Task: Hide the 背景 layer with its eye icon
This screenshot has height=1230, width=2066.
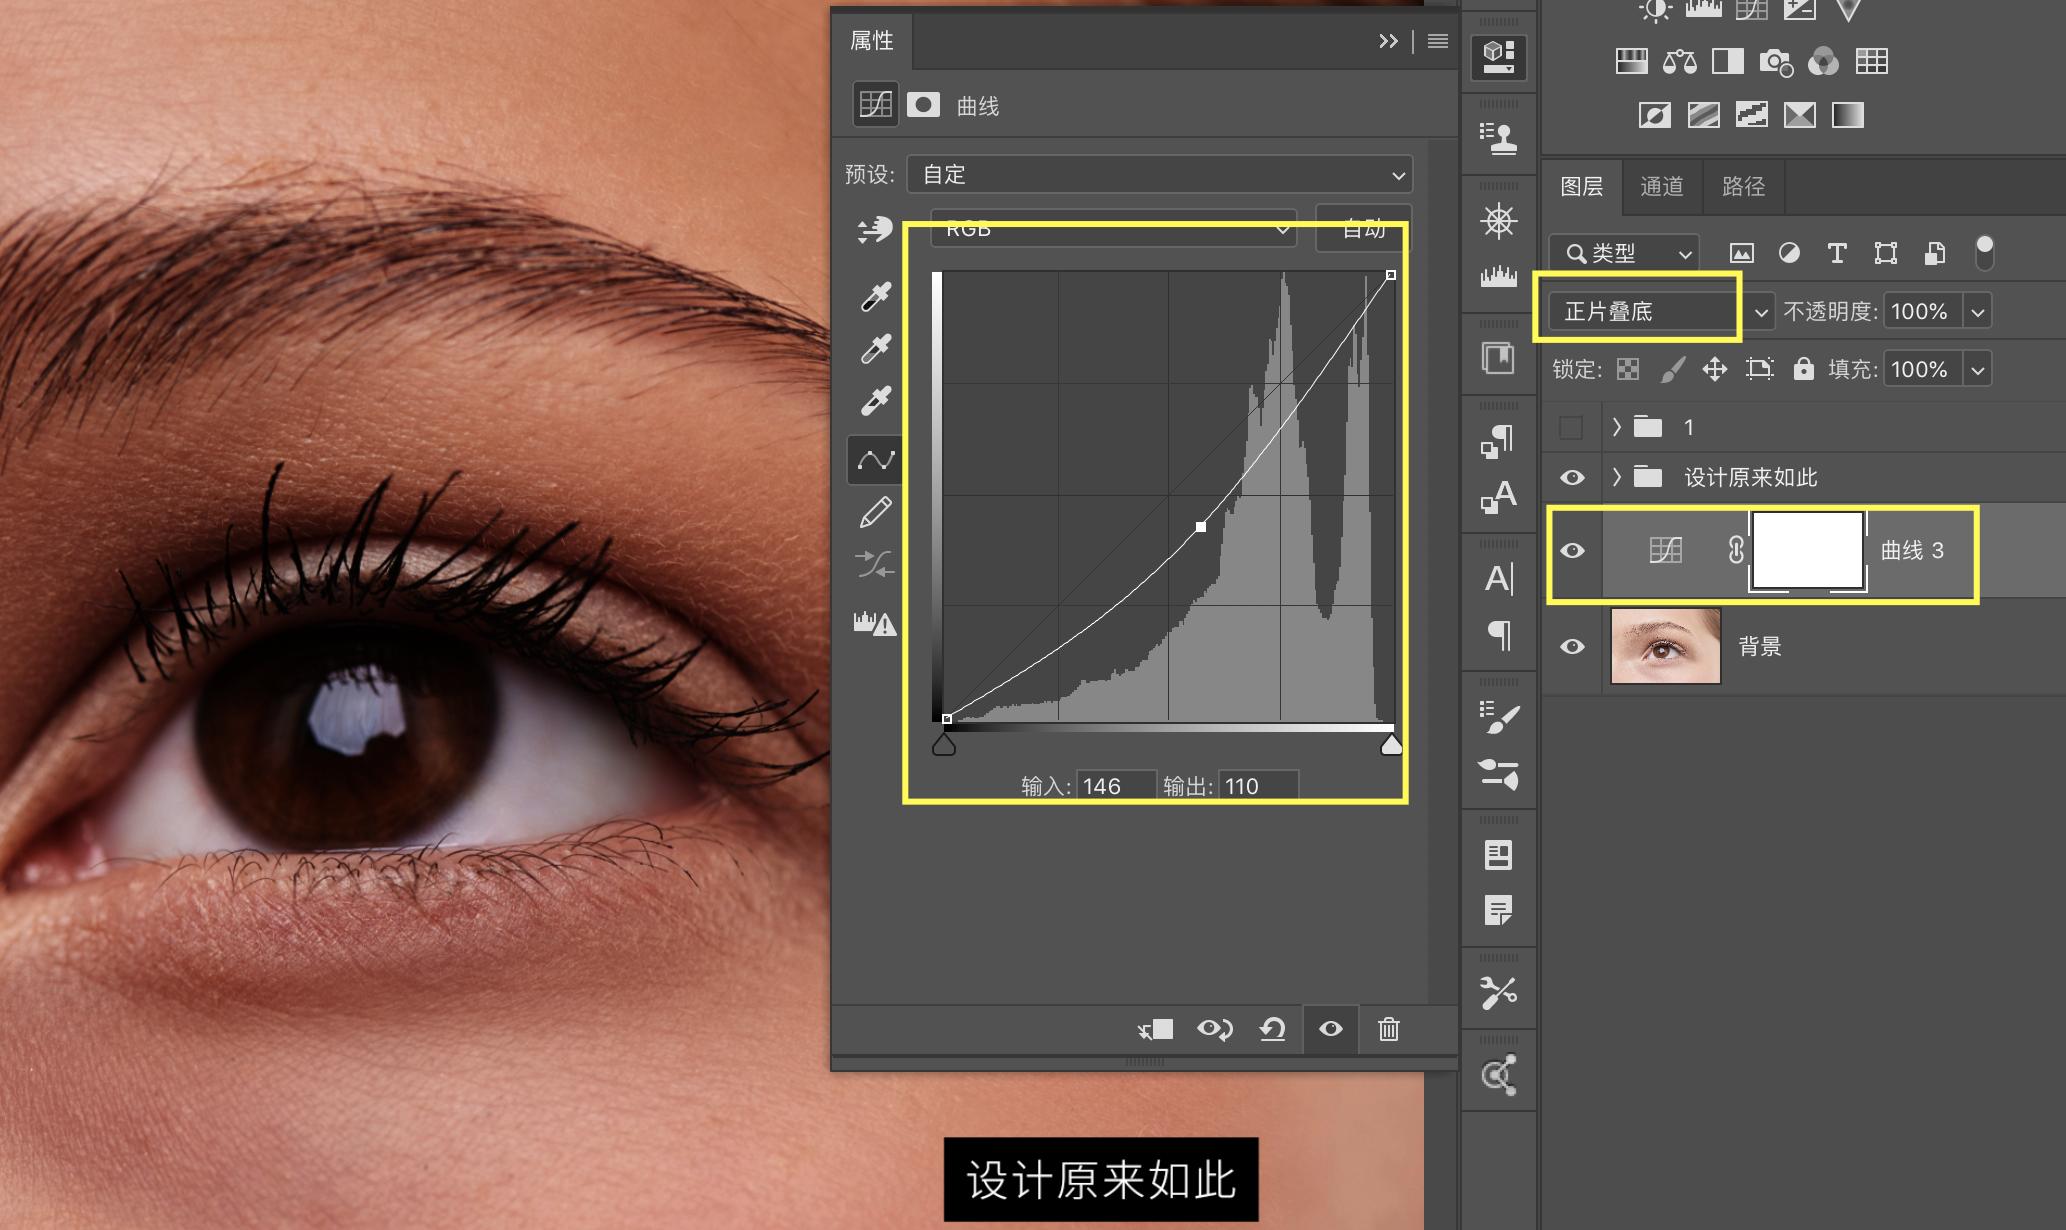Action: point(1572,647)
